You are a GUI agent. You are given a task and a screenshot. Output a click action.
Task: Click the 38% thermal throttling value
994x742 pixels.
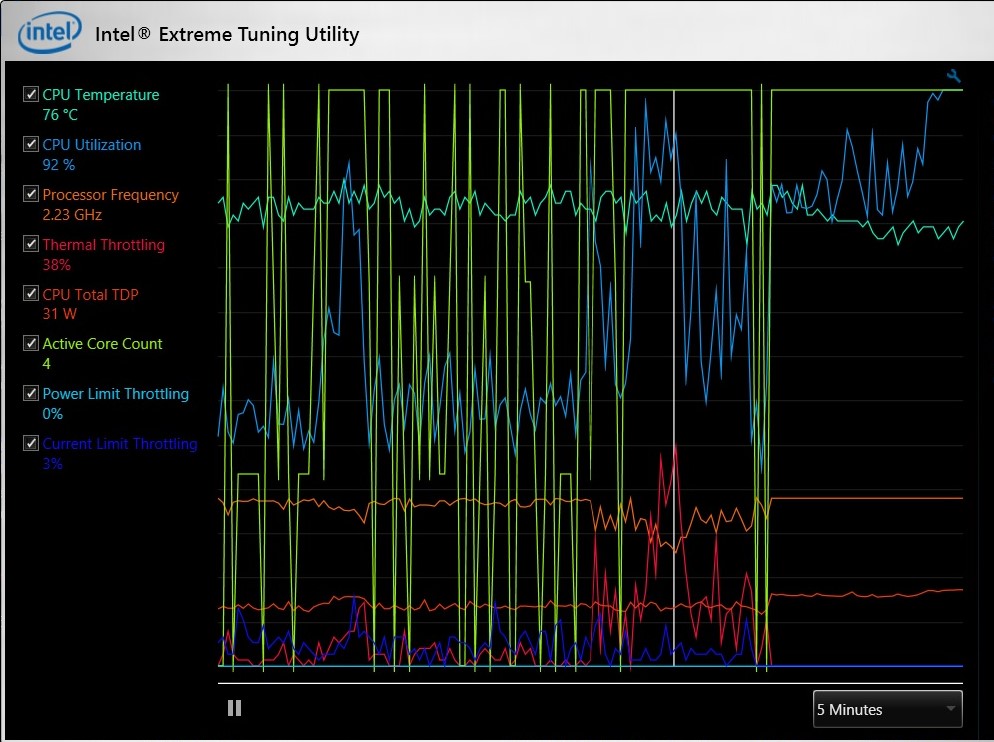point(56,264)
